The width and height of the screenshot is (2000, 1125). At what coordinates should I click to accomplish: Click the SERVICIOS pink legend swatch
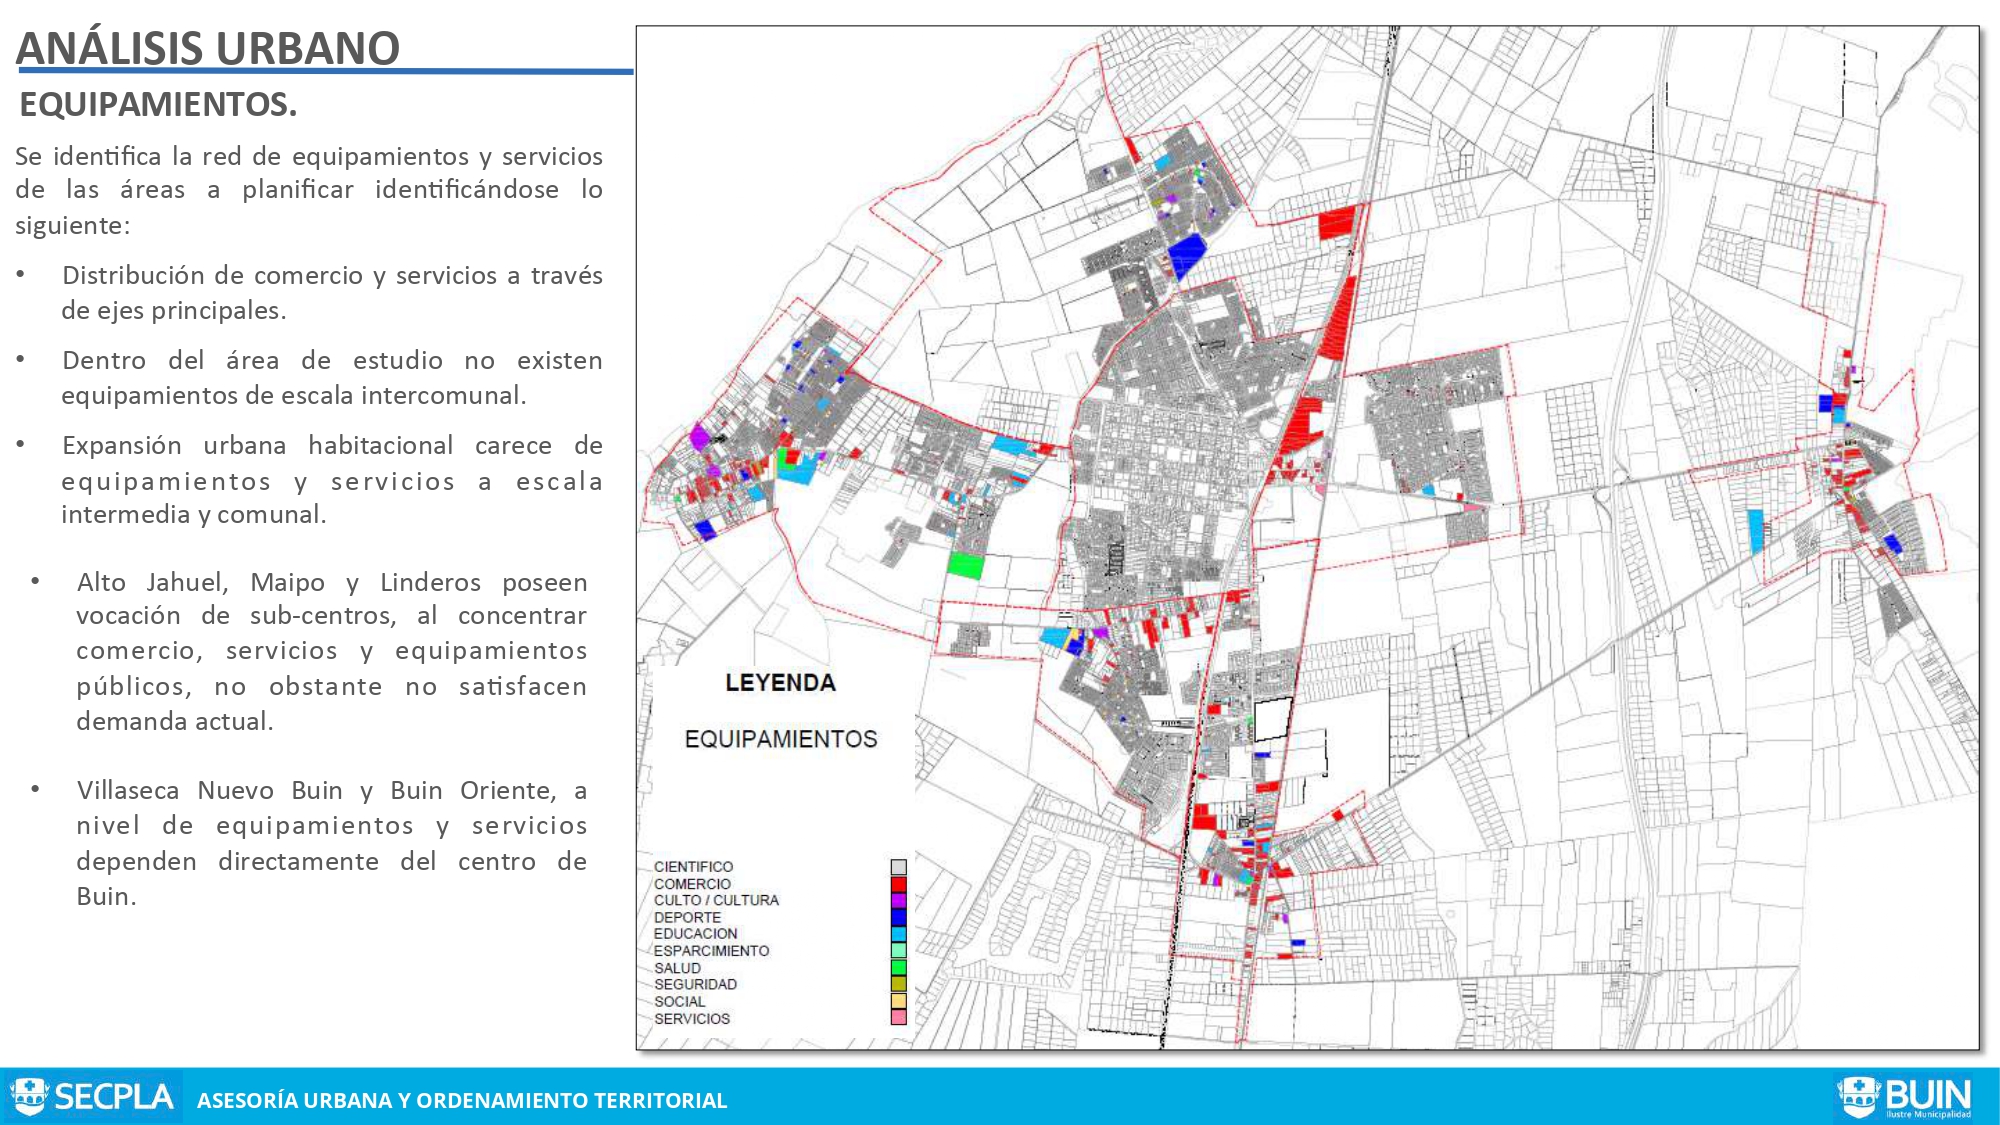point(898,1017)
